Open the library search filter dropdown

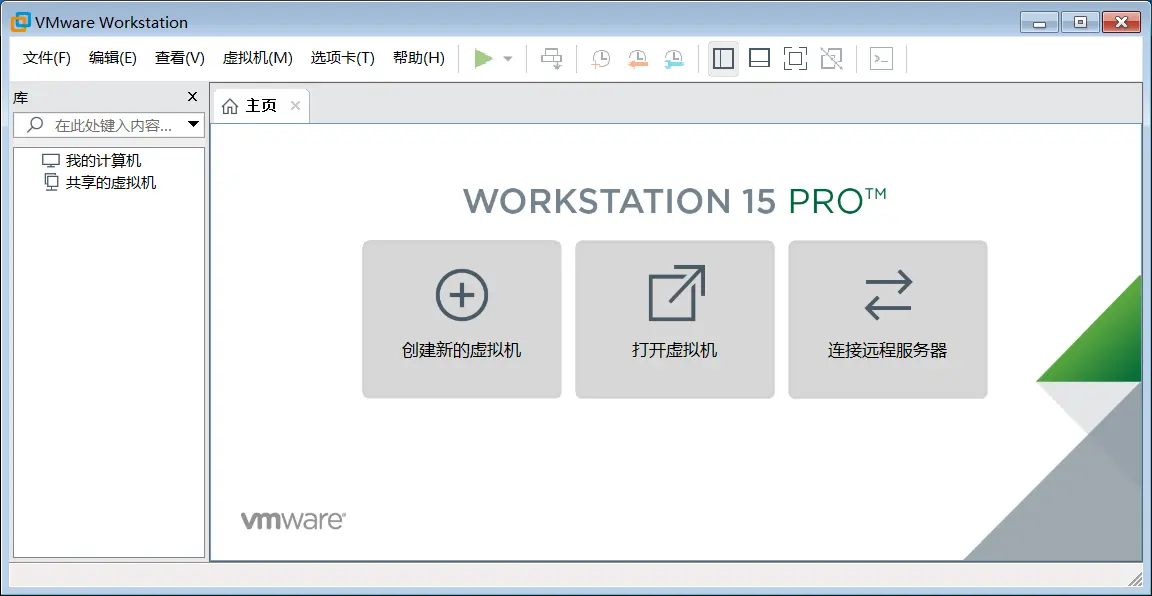[194, 124]
